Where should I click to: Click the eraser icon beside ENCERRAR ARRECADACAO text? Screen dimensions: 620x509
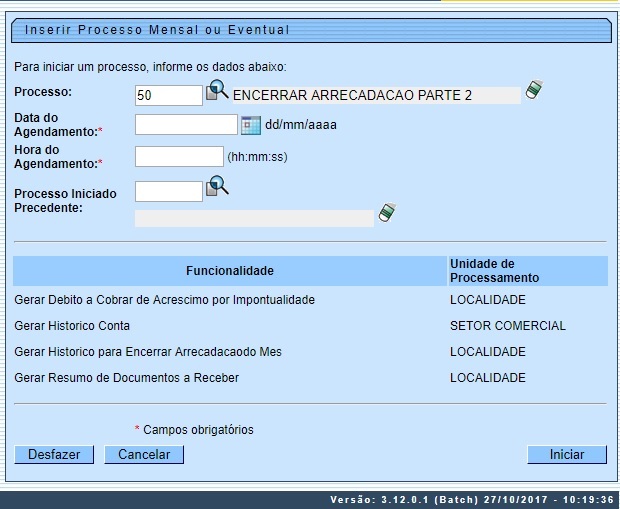click(534, 91)
